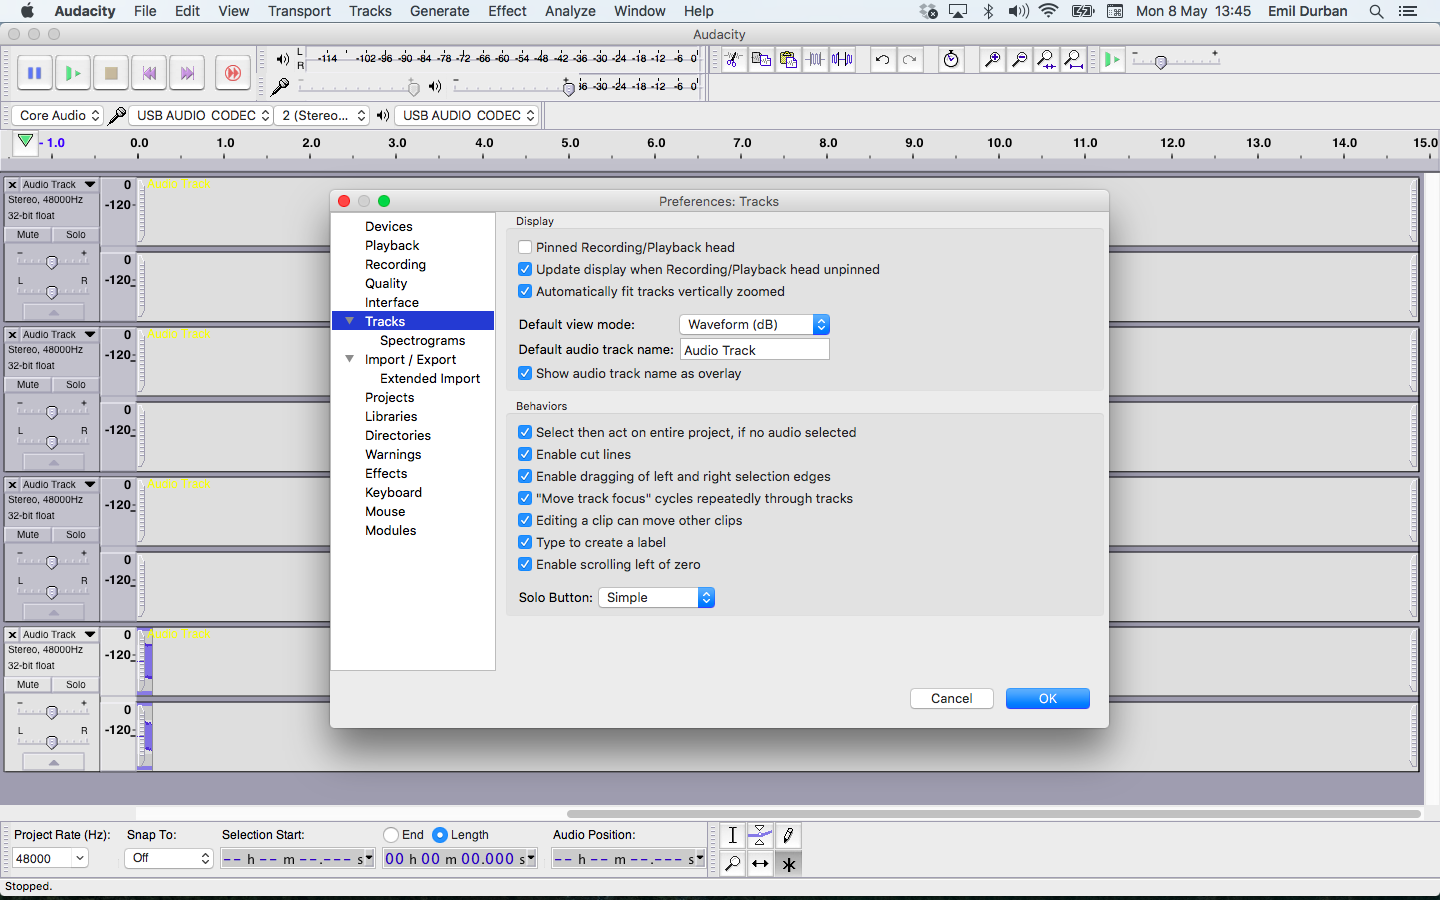Viewport: 1440px width, 900px height.
Task: Toggle Enable scrolling left of zero
Action: (x=525, y=564)
